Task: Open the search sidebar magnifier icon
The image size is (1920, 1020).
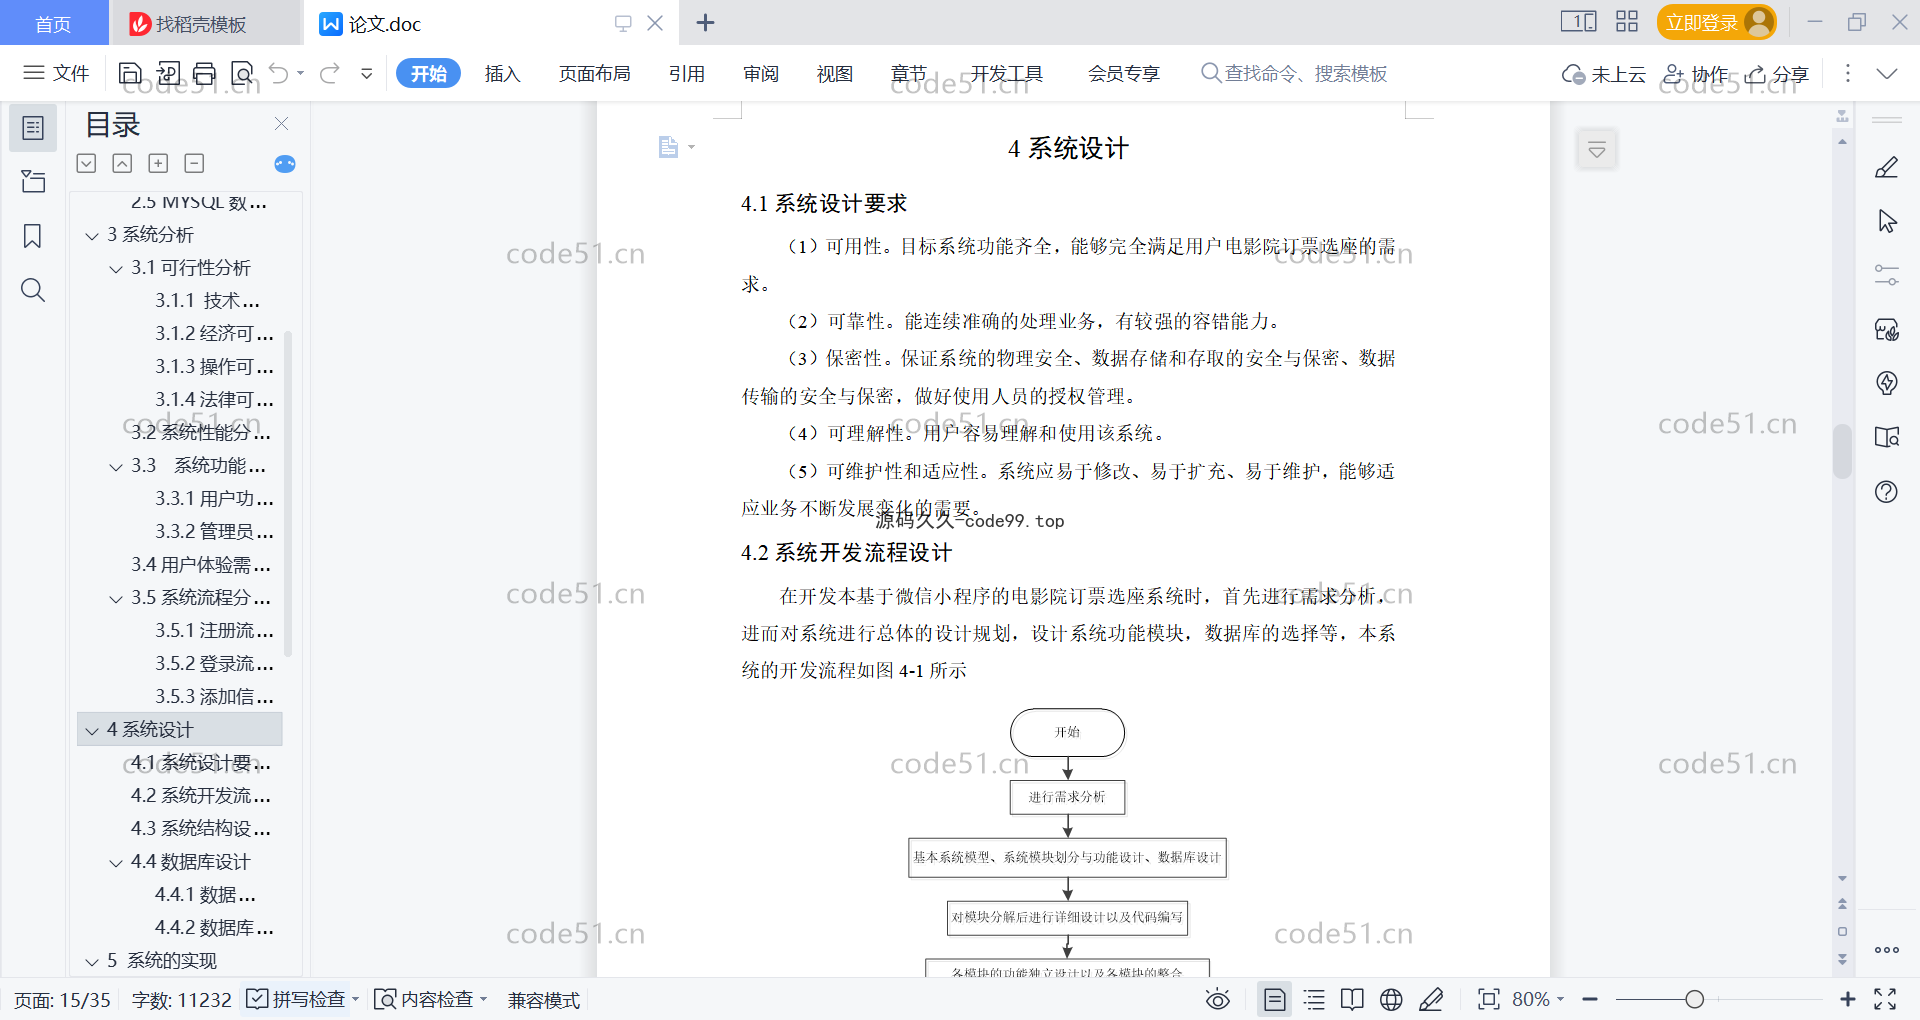Action: click(x=33, y=290)
